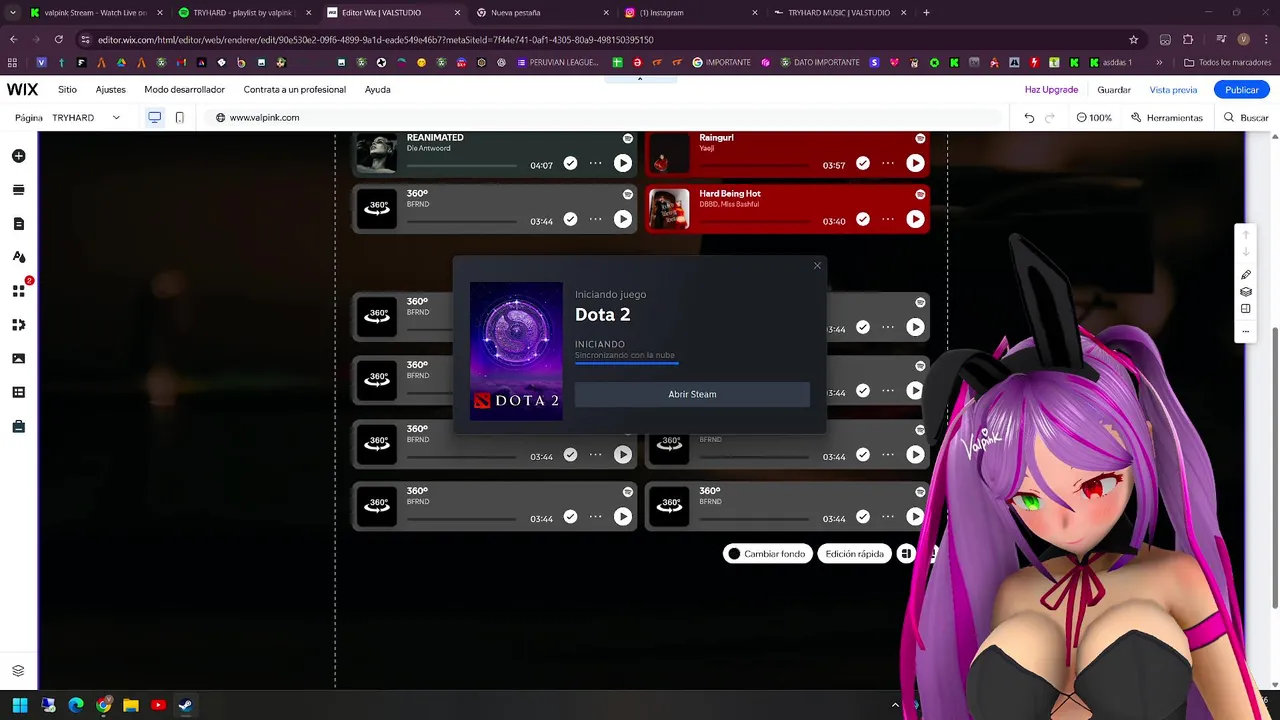Click Spotify icon on Hard Being Hot track
This screenshot has width=1280, height=720.
pyautogui.click(x=920, y=194)
